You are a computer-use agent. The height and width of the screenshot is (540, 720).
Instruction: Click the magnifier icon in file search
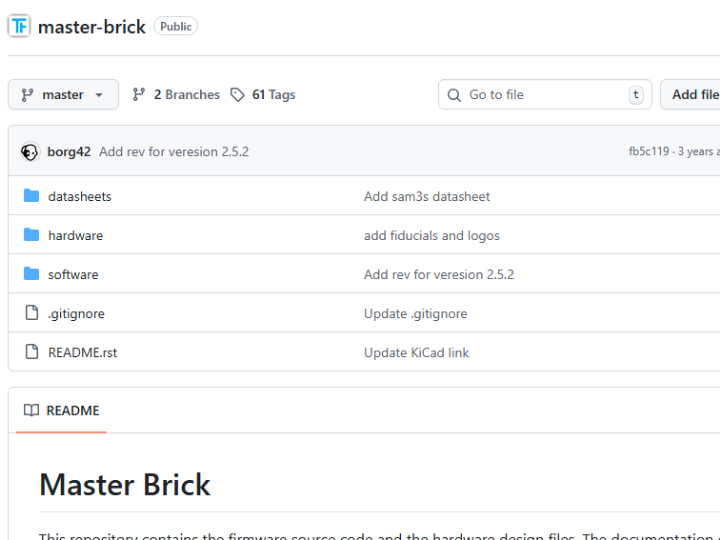pos(455,95)
